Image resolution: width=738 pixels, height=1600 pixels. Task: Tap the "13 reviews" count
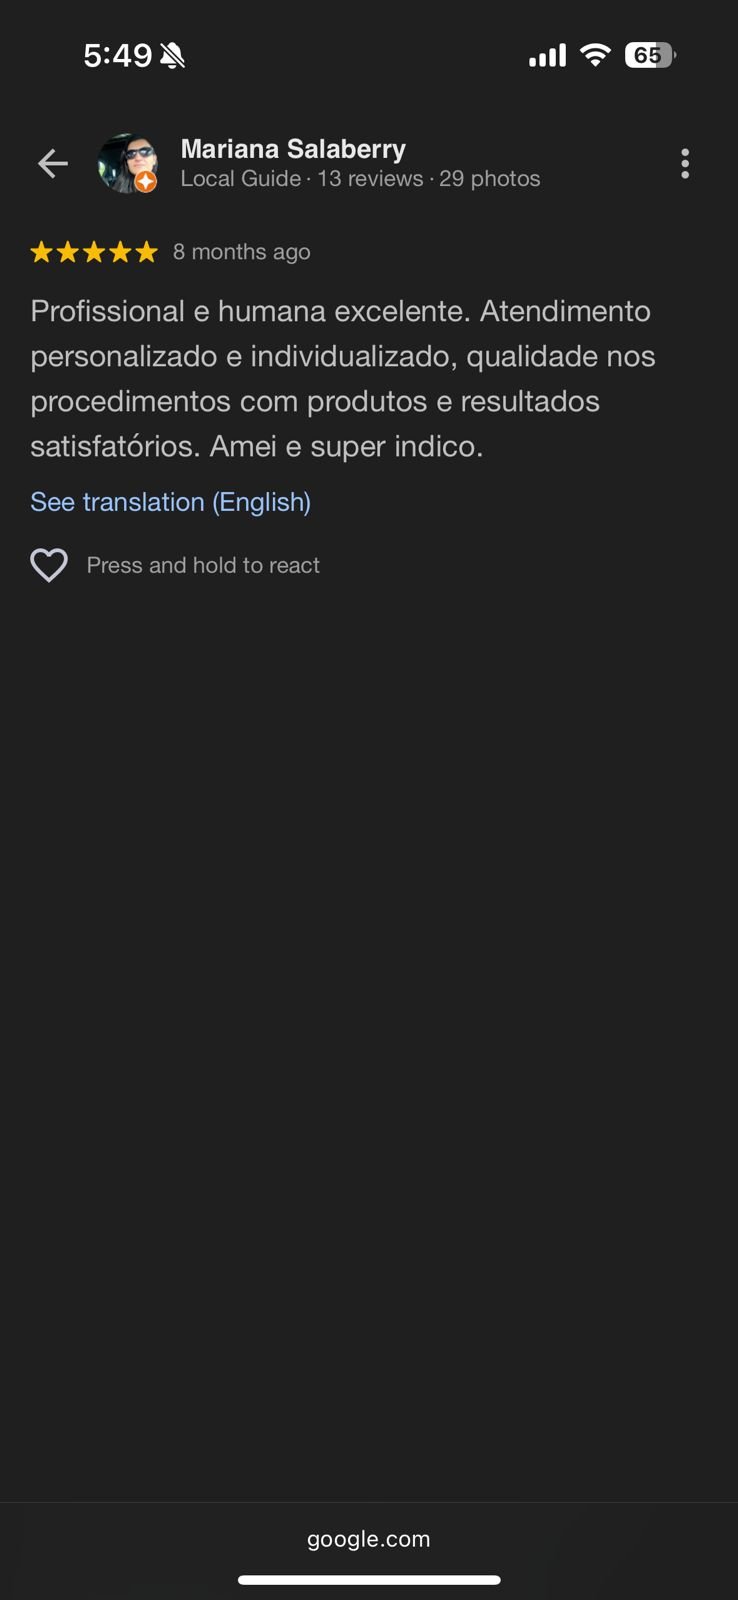[370, 179]
